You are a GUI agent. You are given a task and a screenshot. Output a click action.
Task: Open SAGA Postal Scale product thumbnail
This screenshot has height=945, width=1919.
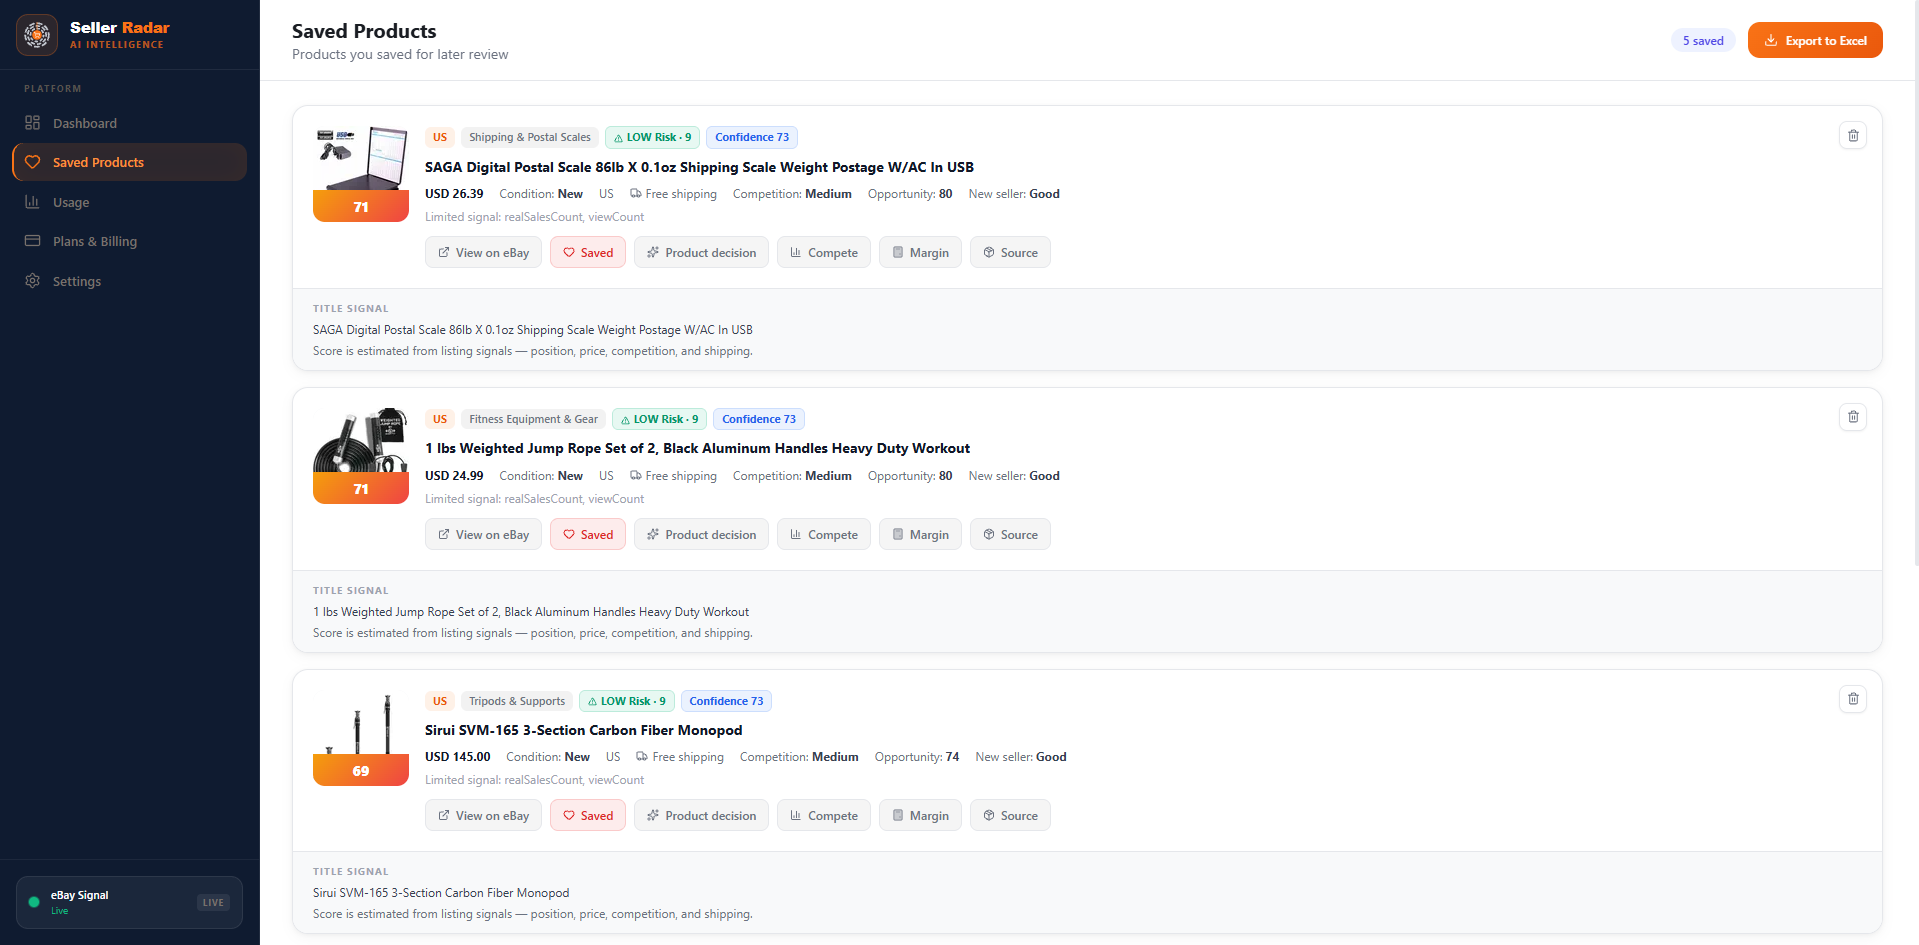pyautogui.click(x=361, y=174)
